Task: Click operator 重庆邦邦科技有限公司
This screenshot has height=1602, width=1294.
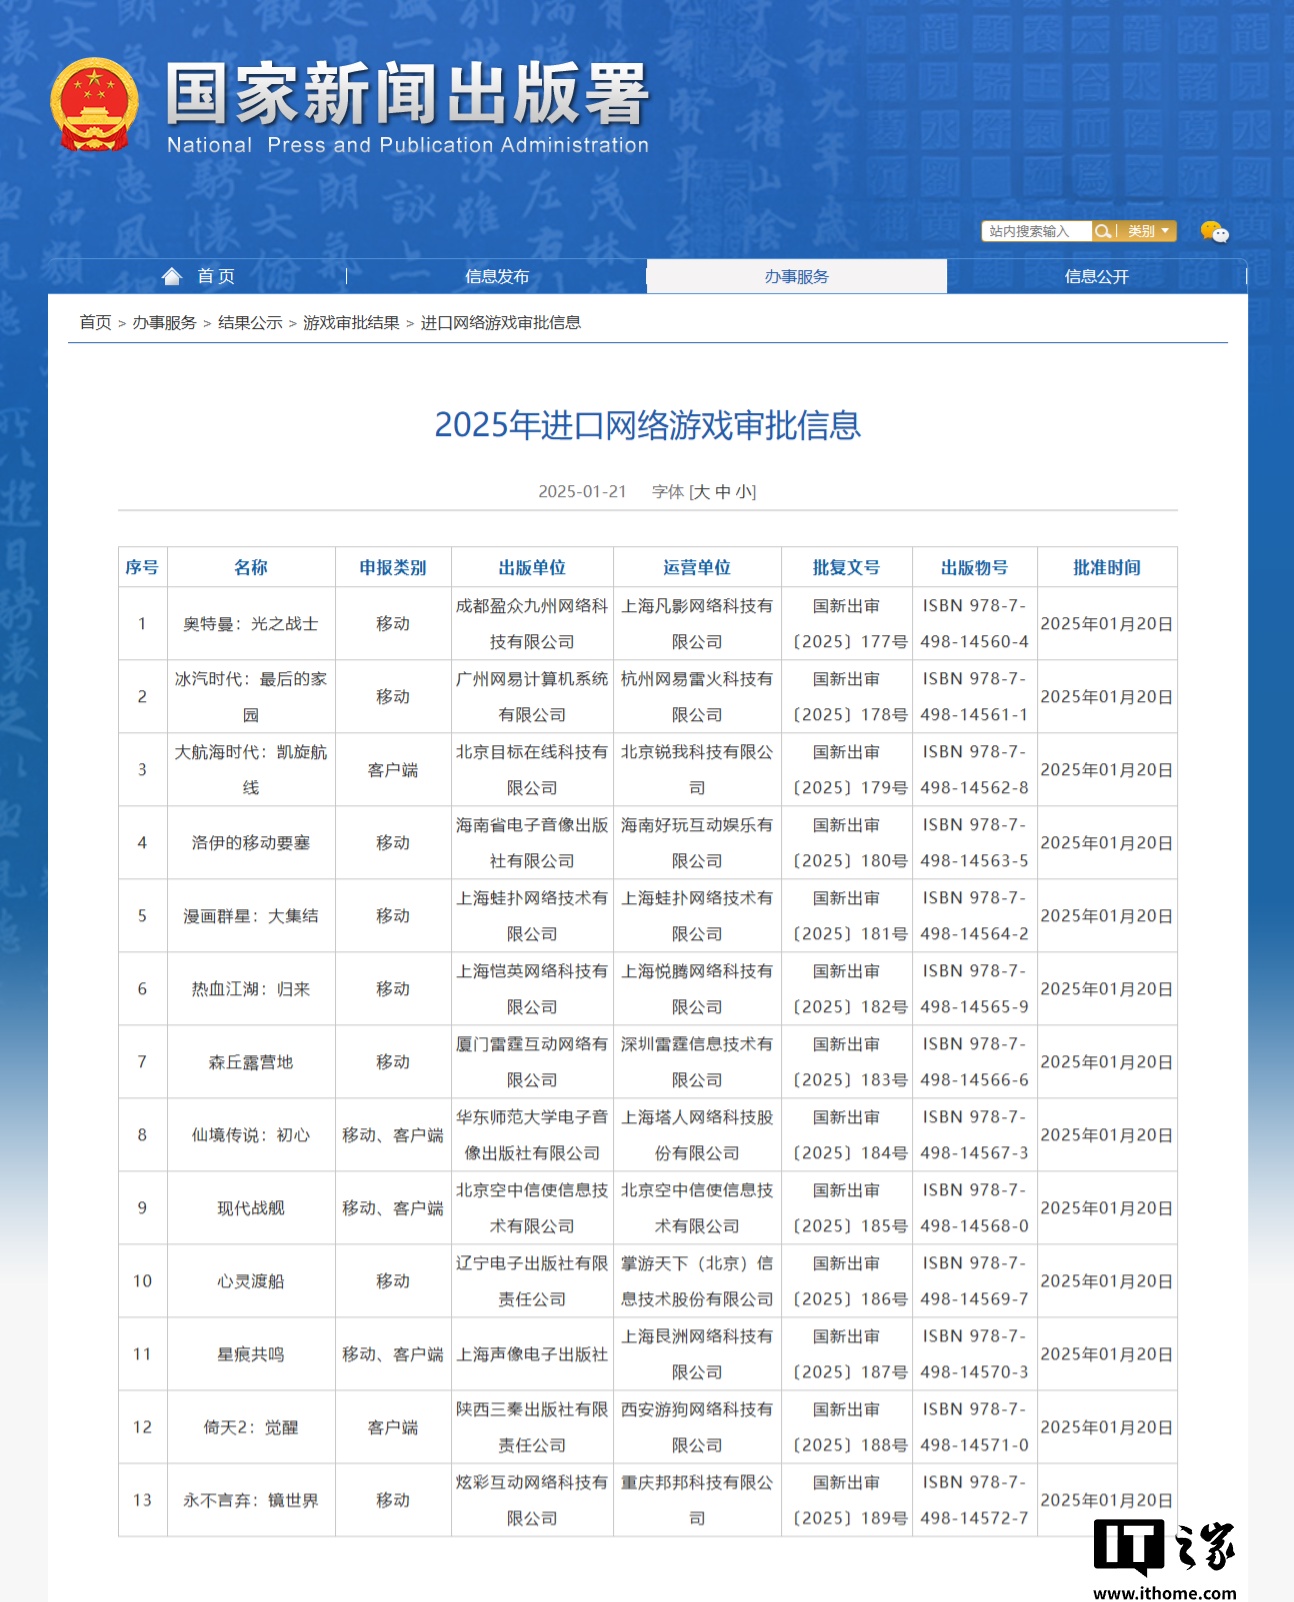Action: point(697,1499)
